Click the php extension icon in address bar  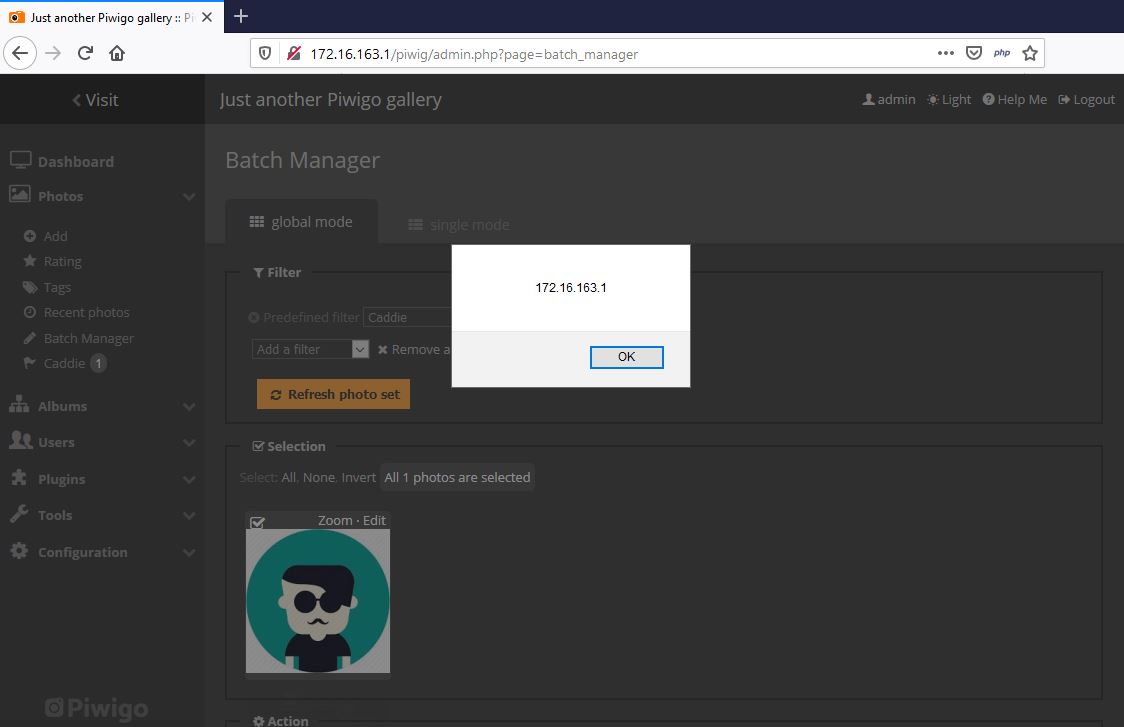(1002, 53)
